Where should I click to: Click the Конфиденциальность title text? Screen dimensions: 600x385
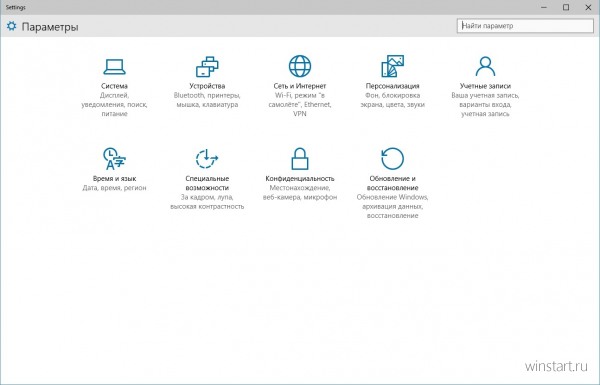point(300,179)
